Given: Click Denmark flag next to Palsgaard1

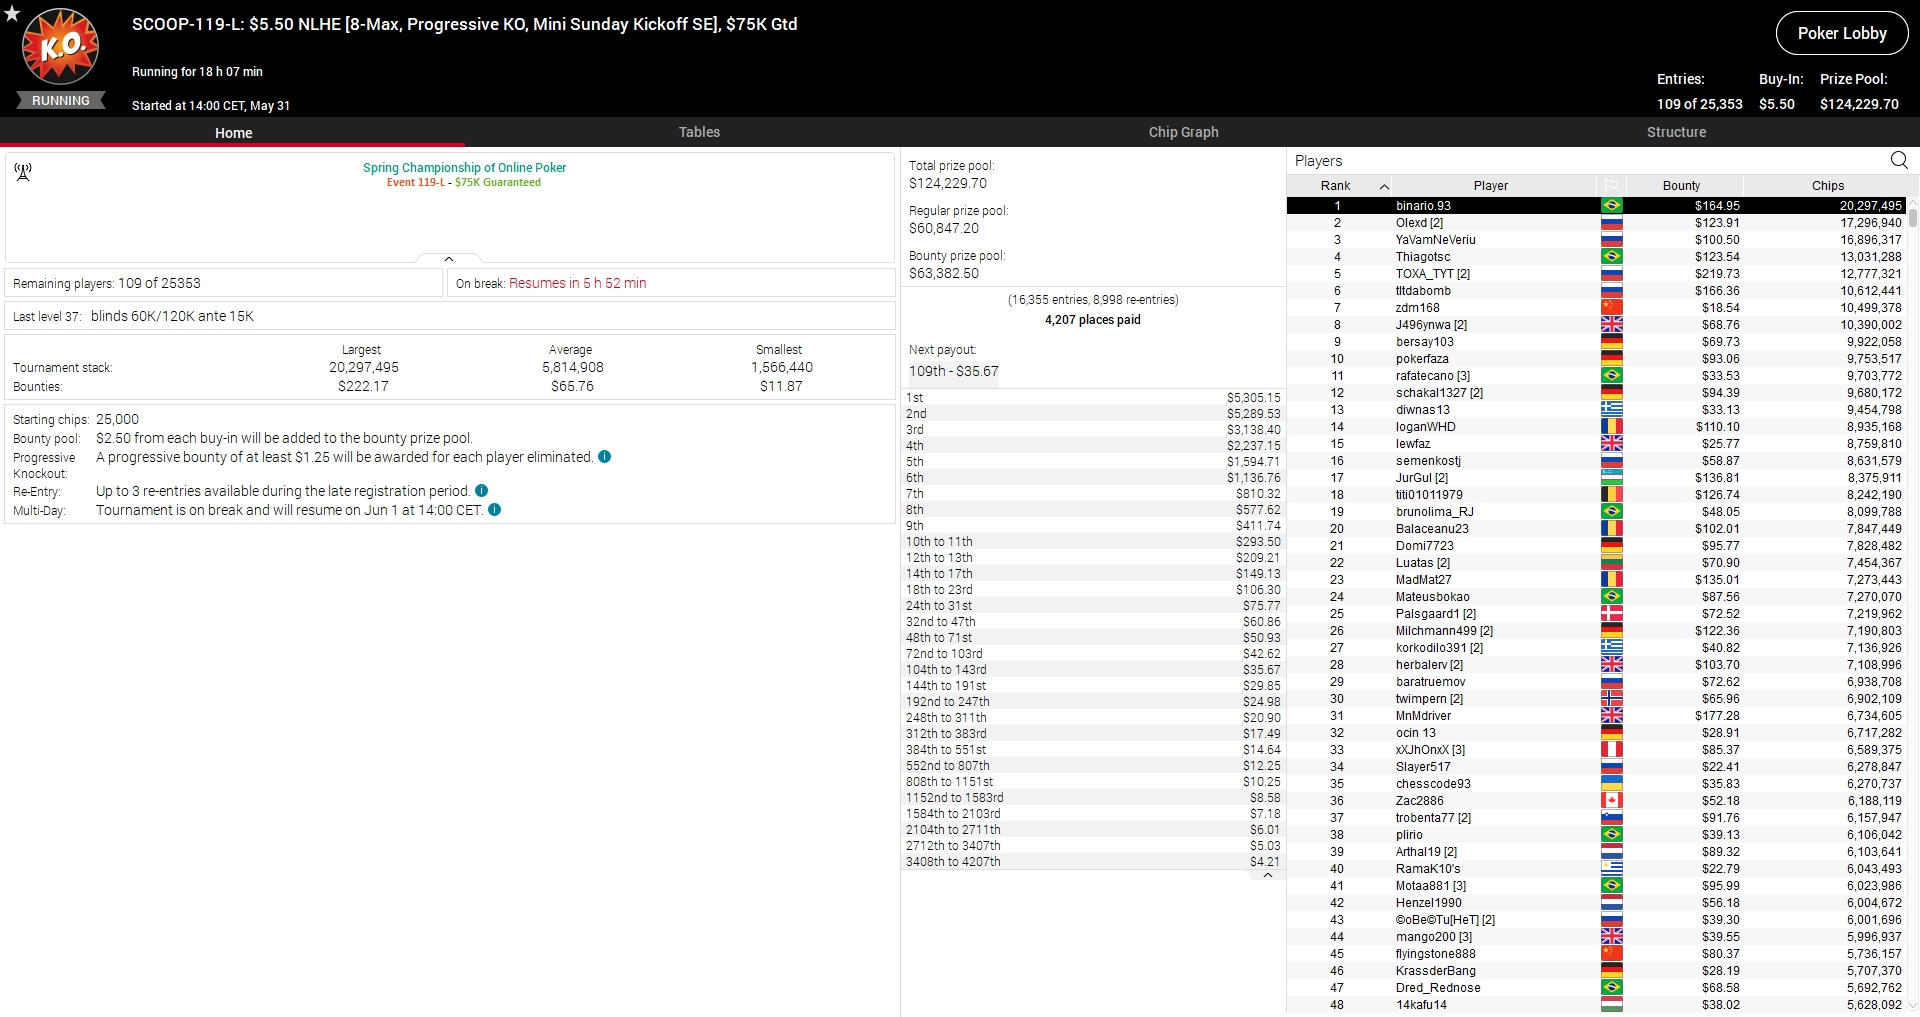Looking at the screenshot, I should point(1611,614).
